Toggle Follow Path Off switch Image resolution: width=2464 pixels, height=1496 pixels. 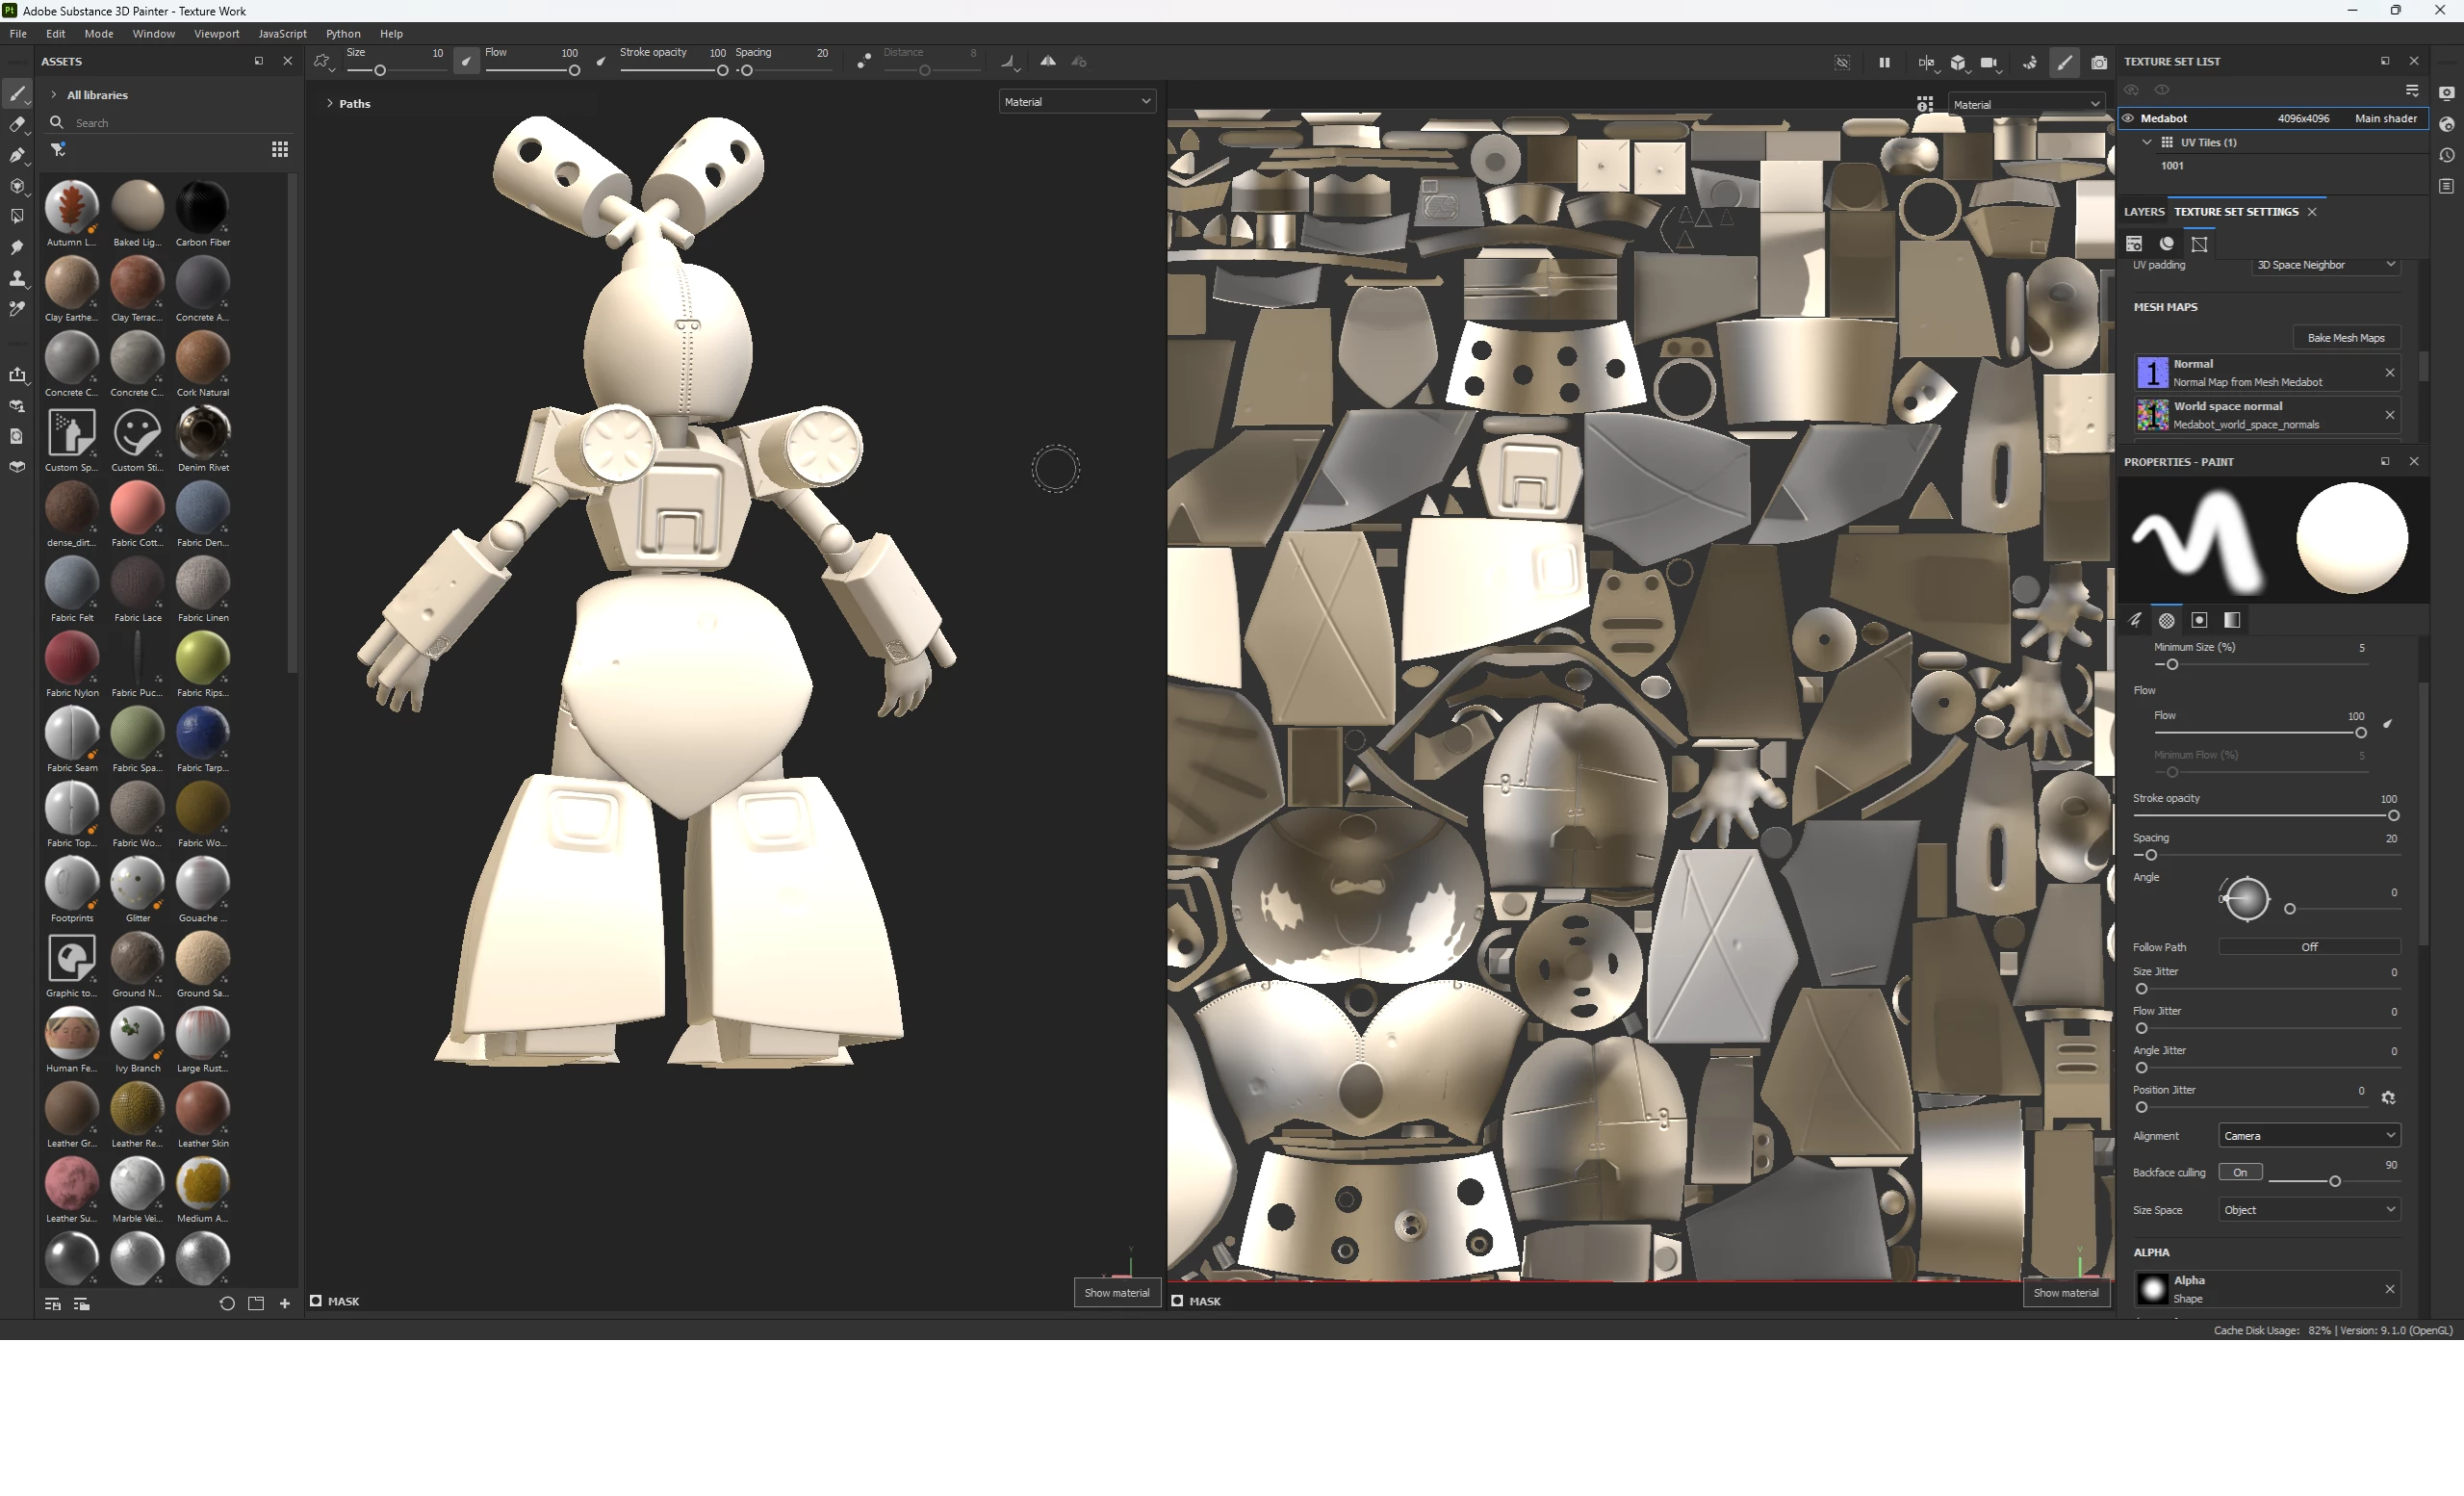point(2308,947)
